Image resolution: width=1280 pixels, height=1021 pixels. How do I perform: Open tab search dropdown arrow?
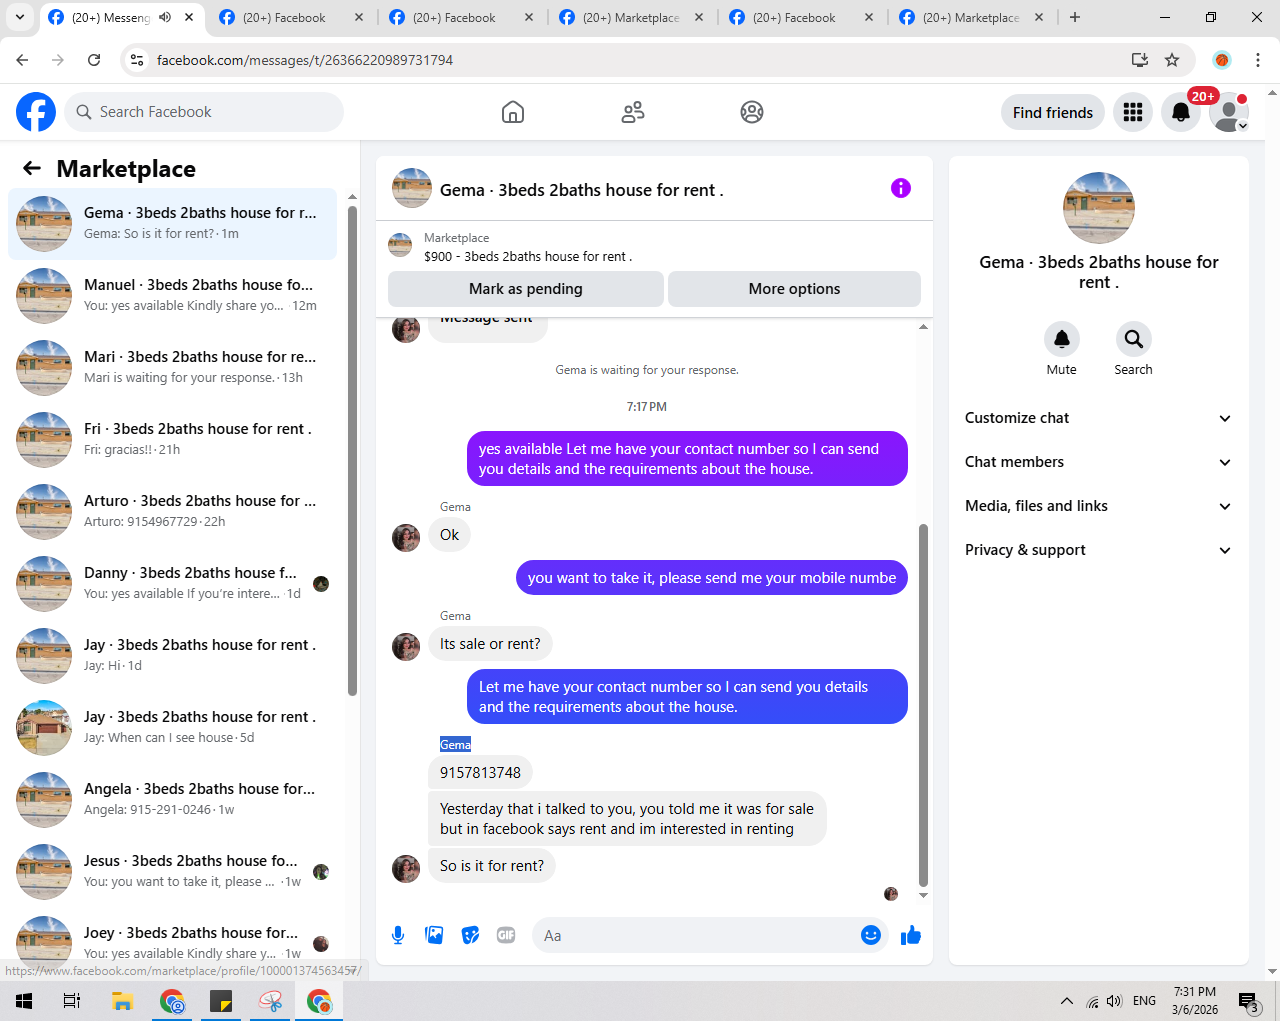[19, 17]
